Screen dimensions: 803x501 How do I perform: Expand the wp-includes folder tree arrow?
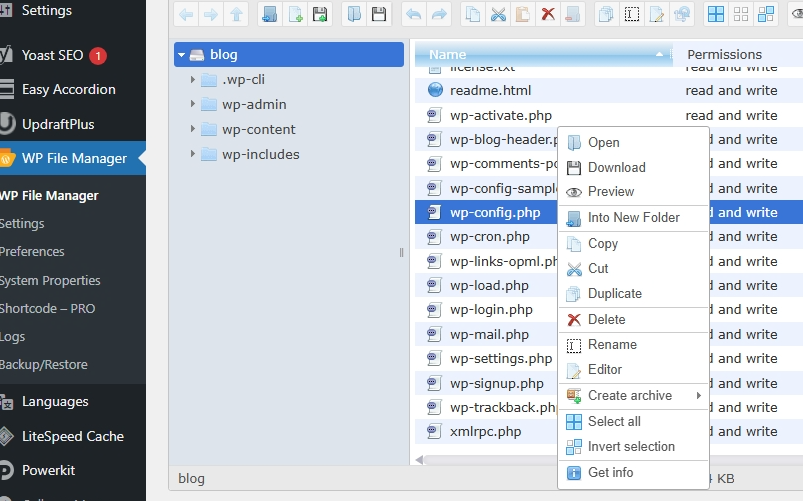coord(193,154)
